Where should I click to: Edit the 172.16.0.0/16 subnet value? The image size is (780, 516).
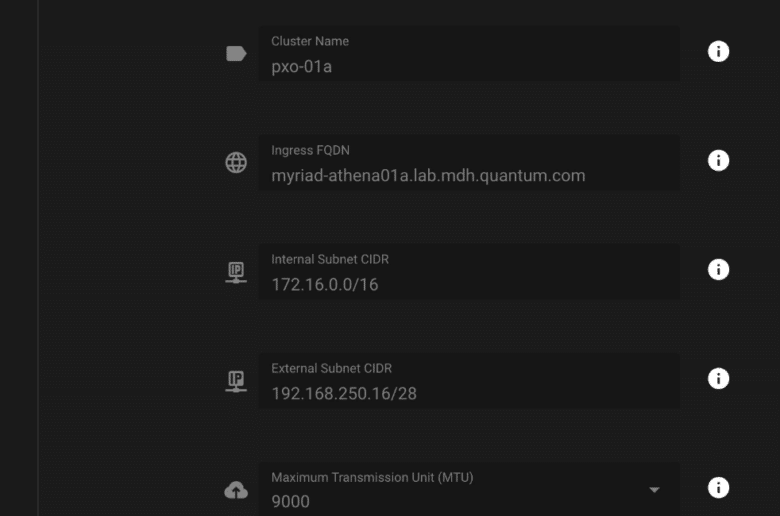coord(469,272)
